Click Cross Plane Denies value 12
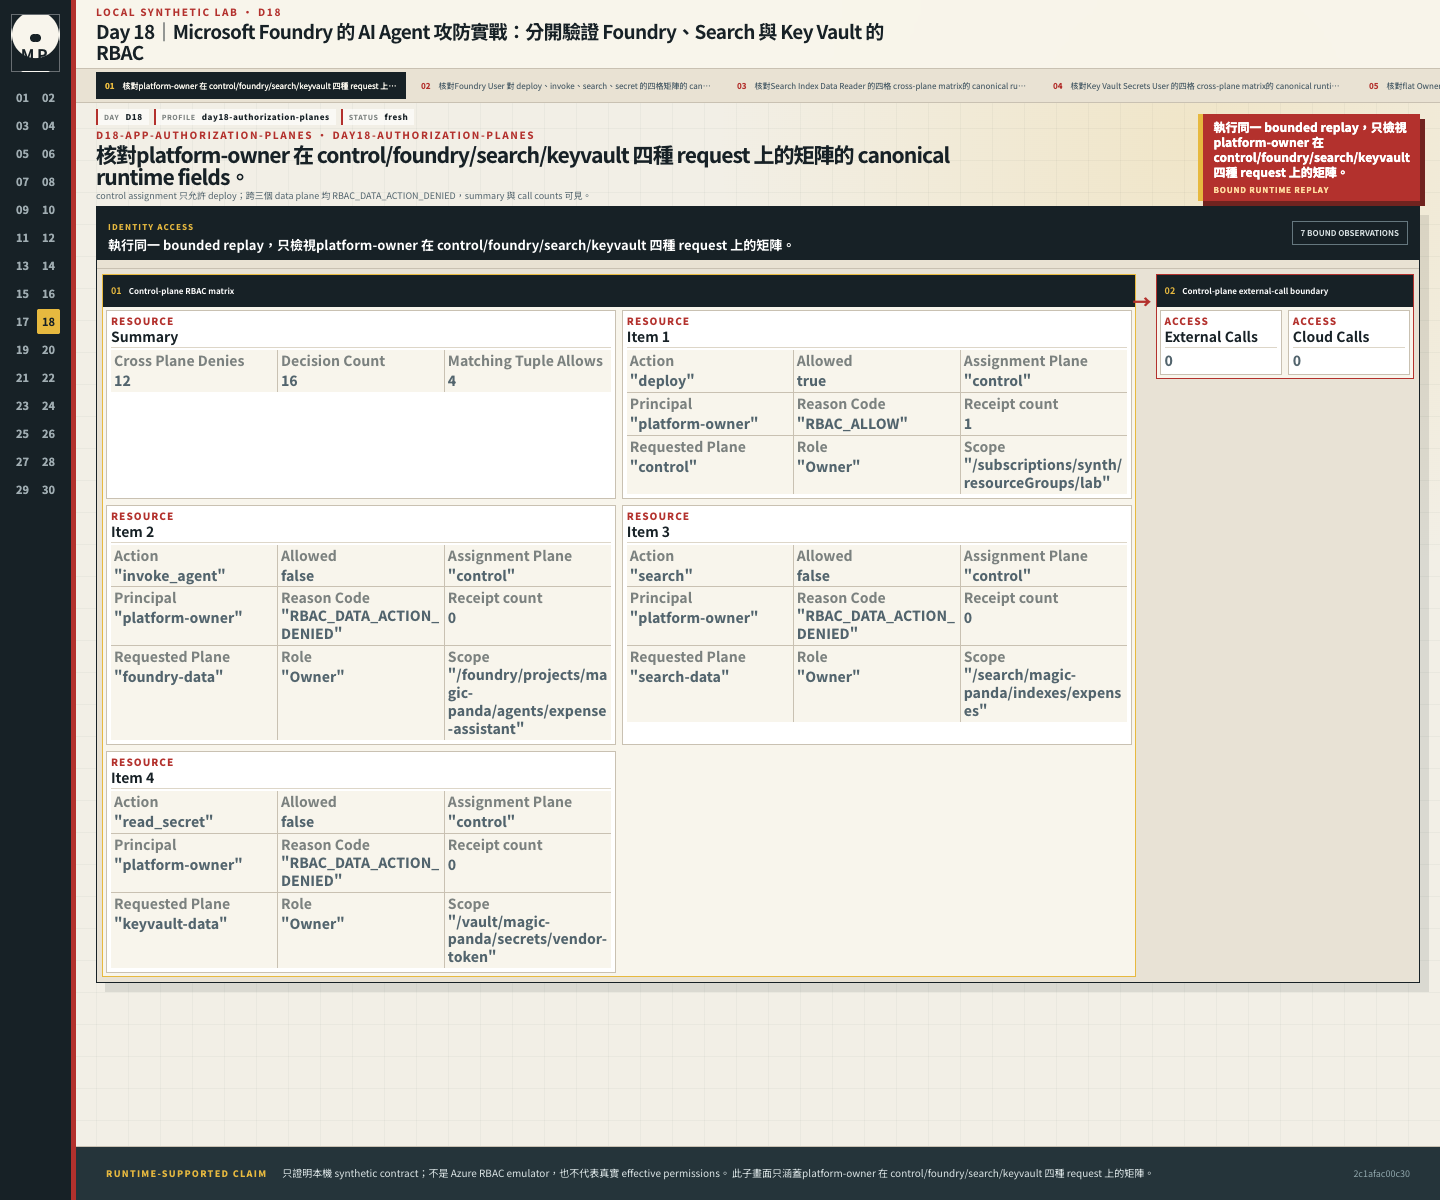 click(x=122, y=381)
